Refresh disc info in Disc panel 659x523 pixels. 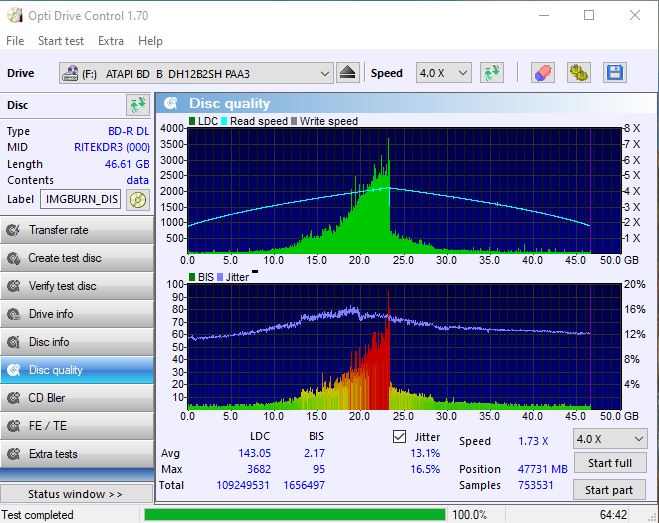pyautogui.click(x=137, y=105)
